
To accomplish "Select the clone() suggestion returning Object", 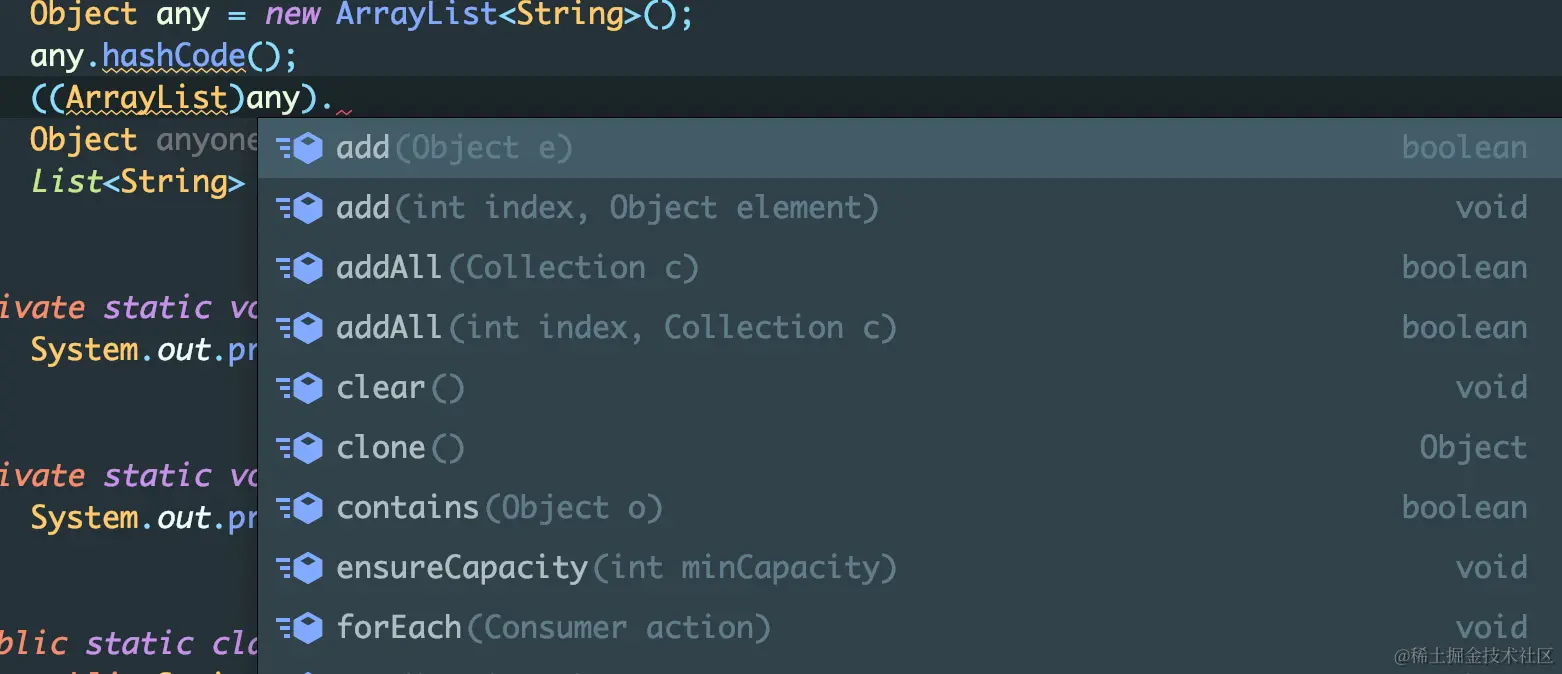I will tap(400, 448).
